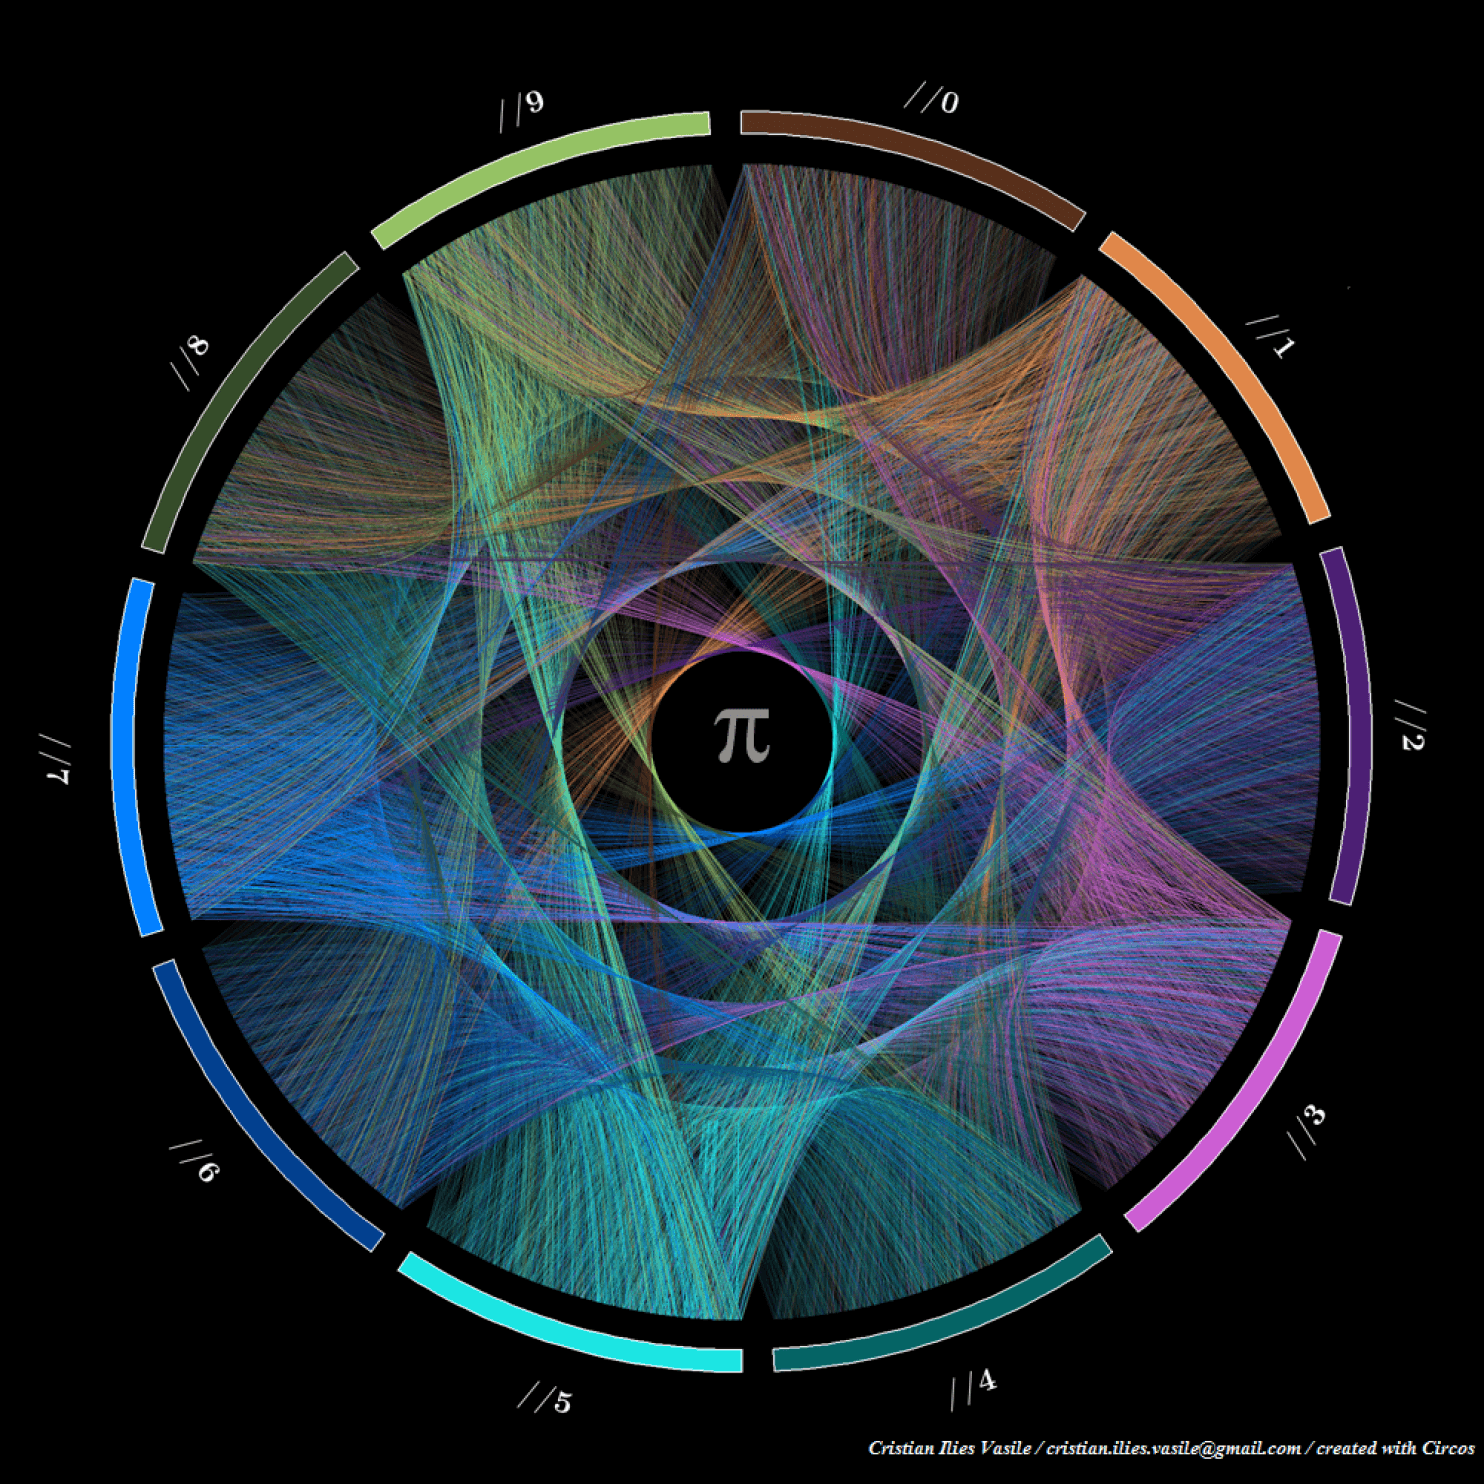Click the '//9' segment label
1484x1484 pixels.
(x=521, y=109)
